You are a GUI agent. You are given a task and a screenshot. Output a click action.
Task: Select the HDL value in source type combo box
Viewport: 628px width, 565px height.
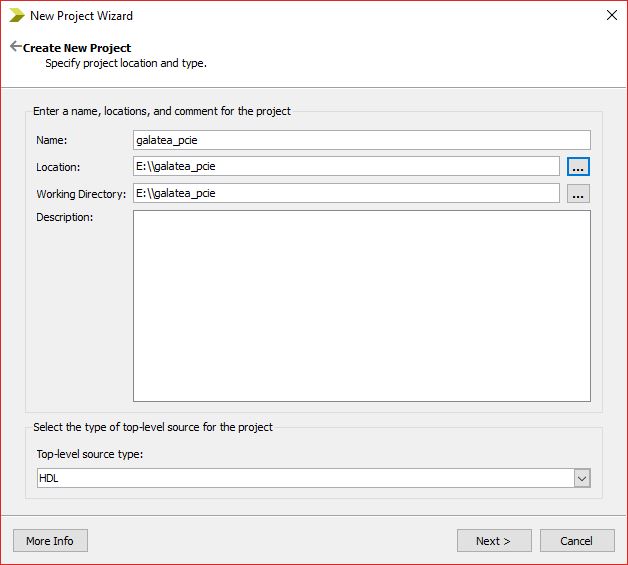(300, 479)
